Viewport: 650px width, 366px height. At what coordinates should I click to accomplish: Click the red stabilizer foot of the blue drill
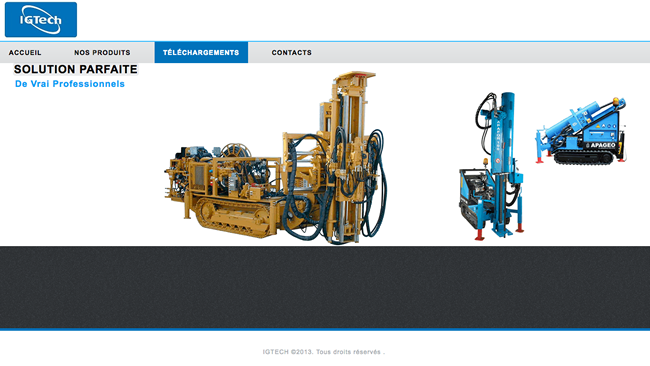[x=479, y=235]
